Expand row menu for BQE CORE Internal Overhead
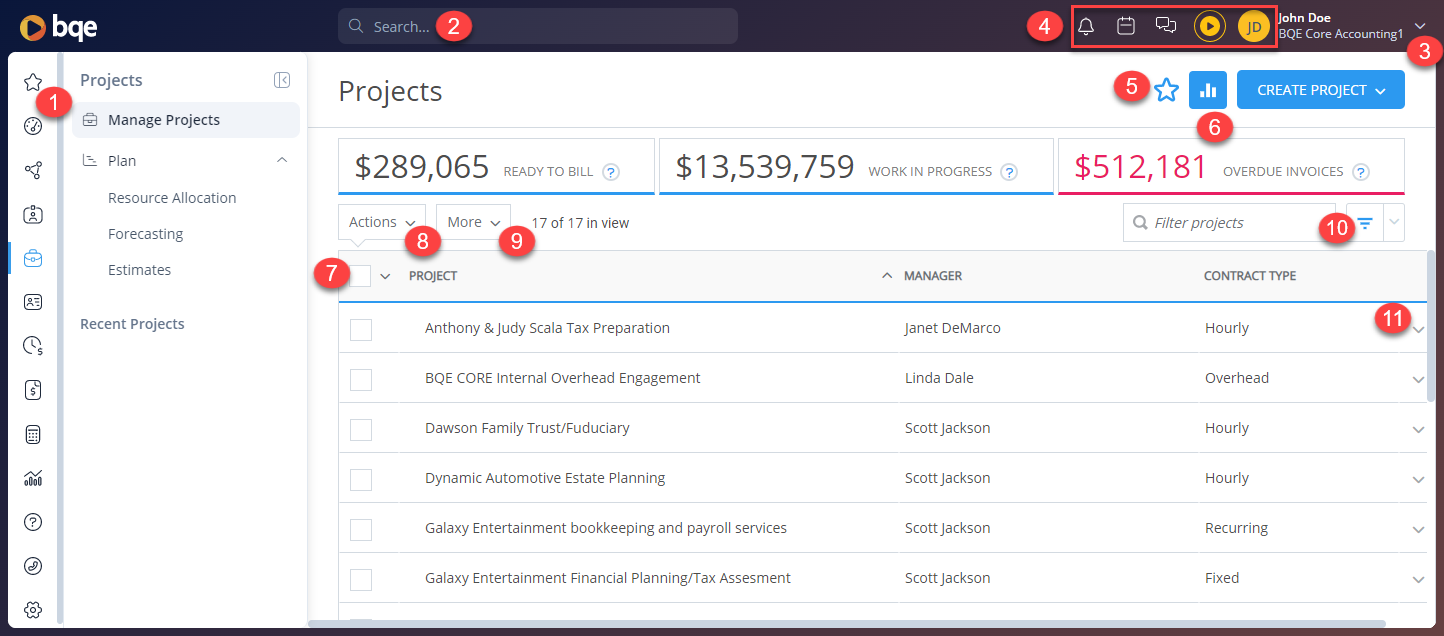Image resolution: width=1444 pixels, height=636 pixels. pos(1418,379)
